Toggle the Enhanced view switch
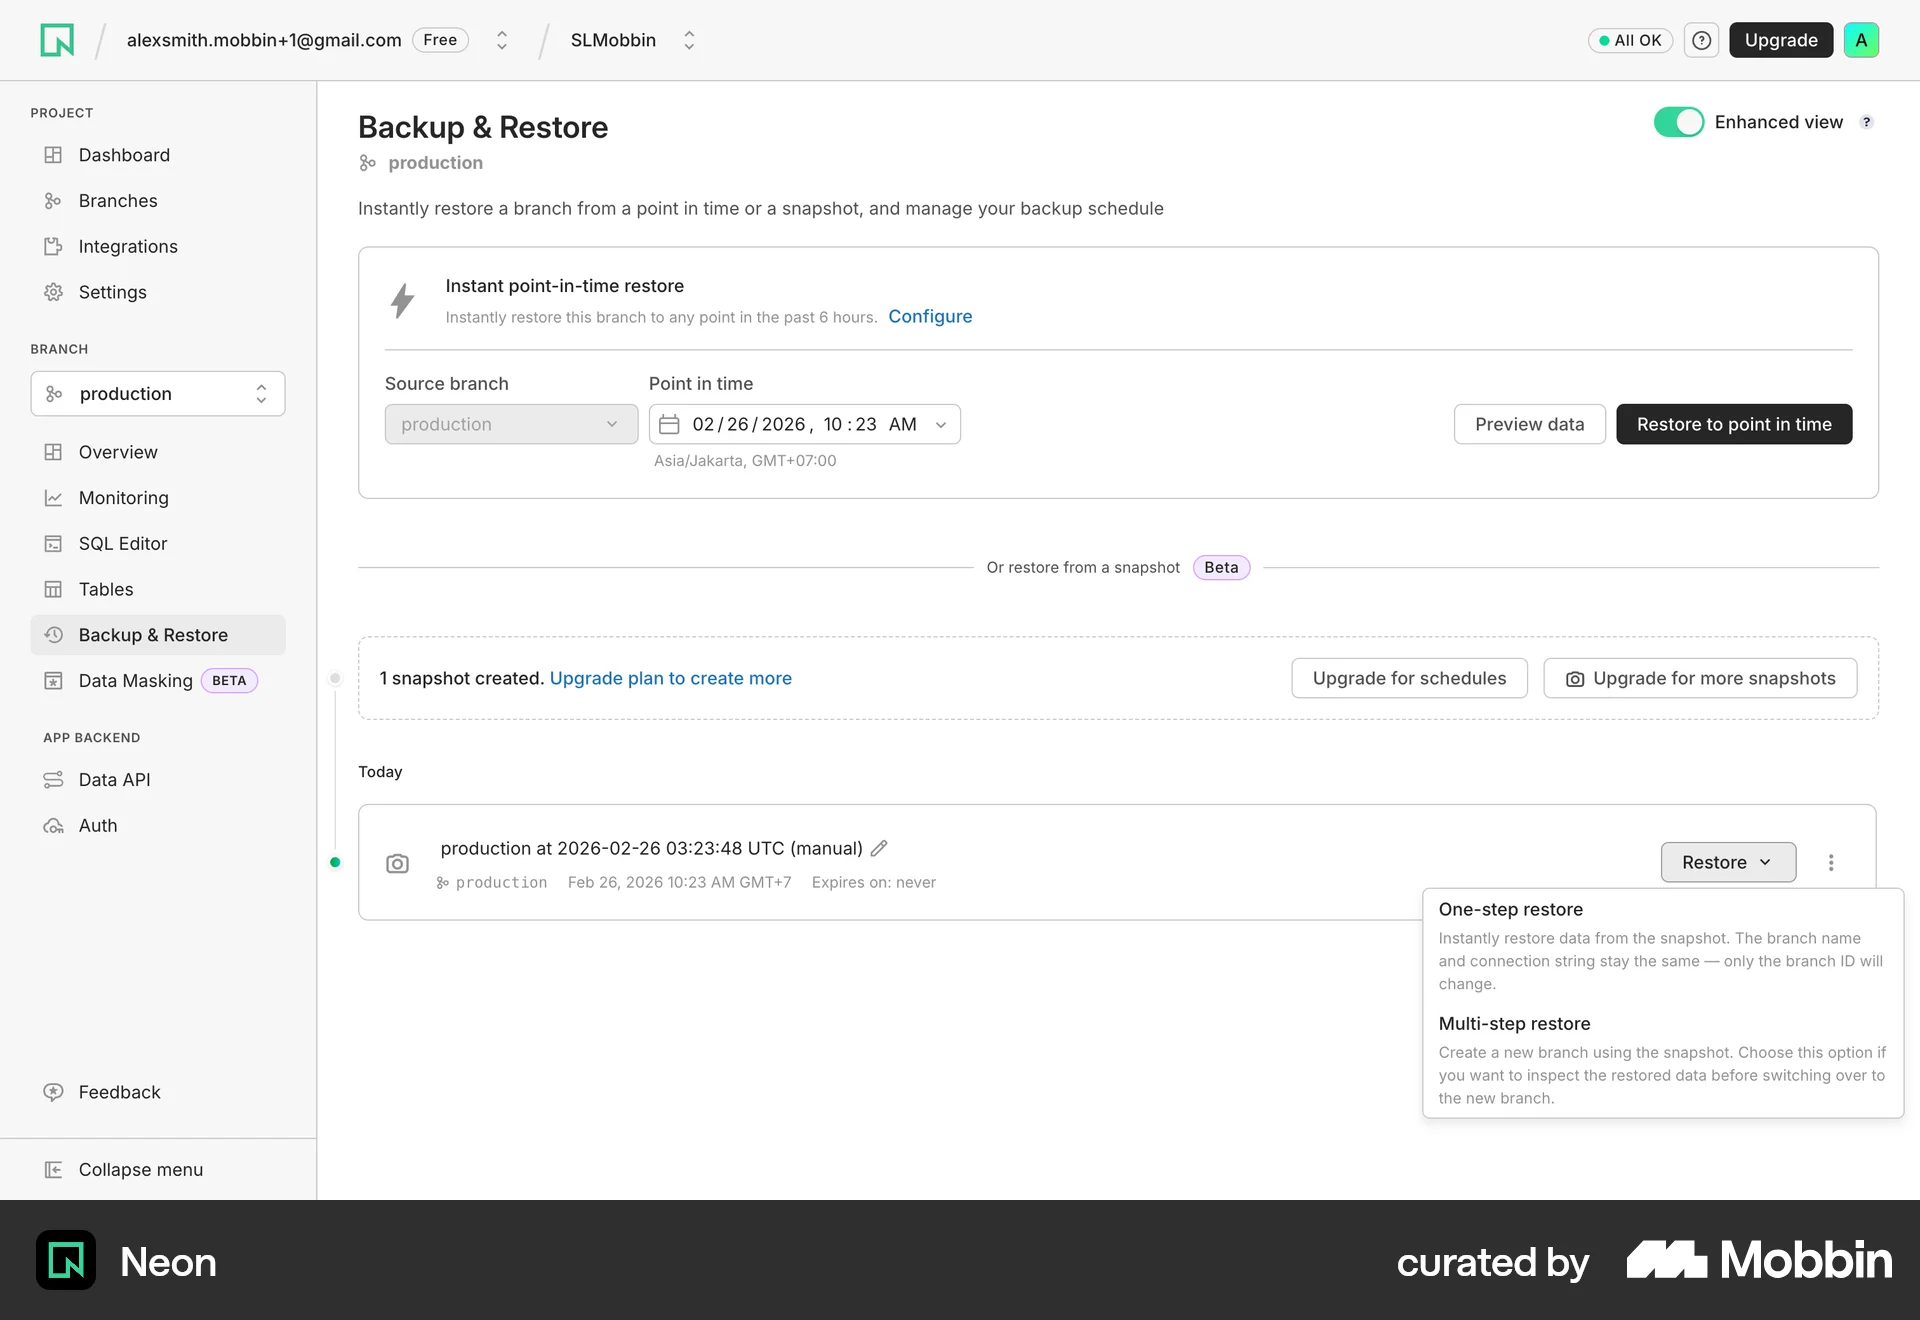This screenshot has height=1320, width=1920. [x=1678, y=122]
